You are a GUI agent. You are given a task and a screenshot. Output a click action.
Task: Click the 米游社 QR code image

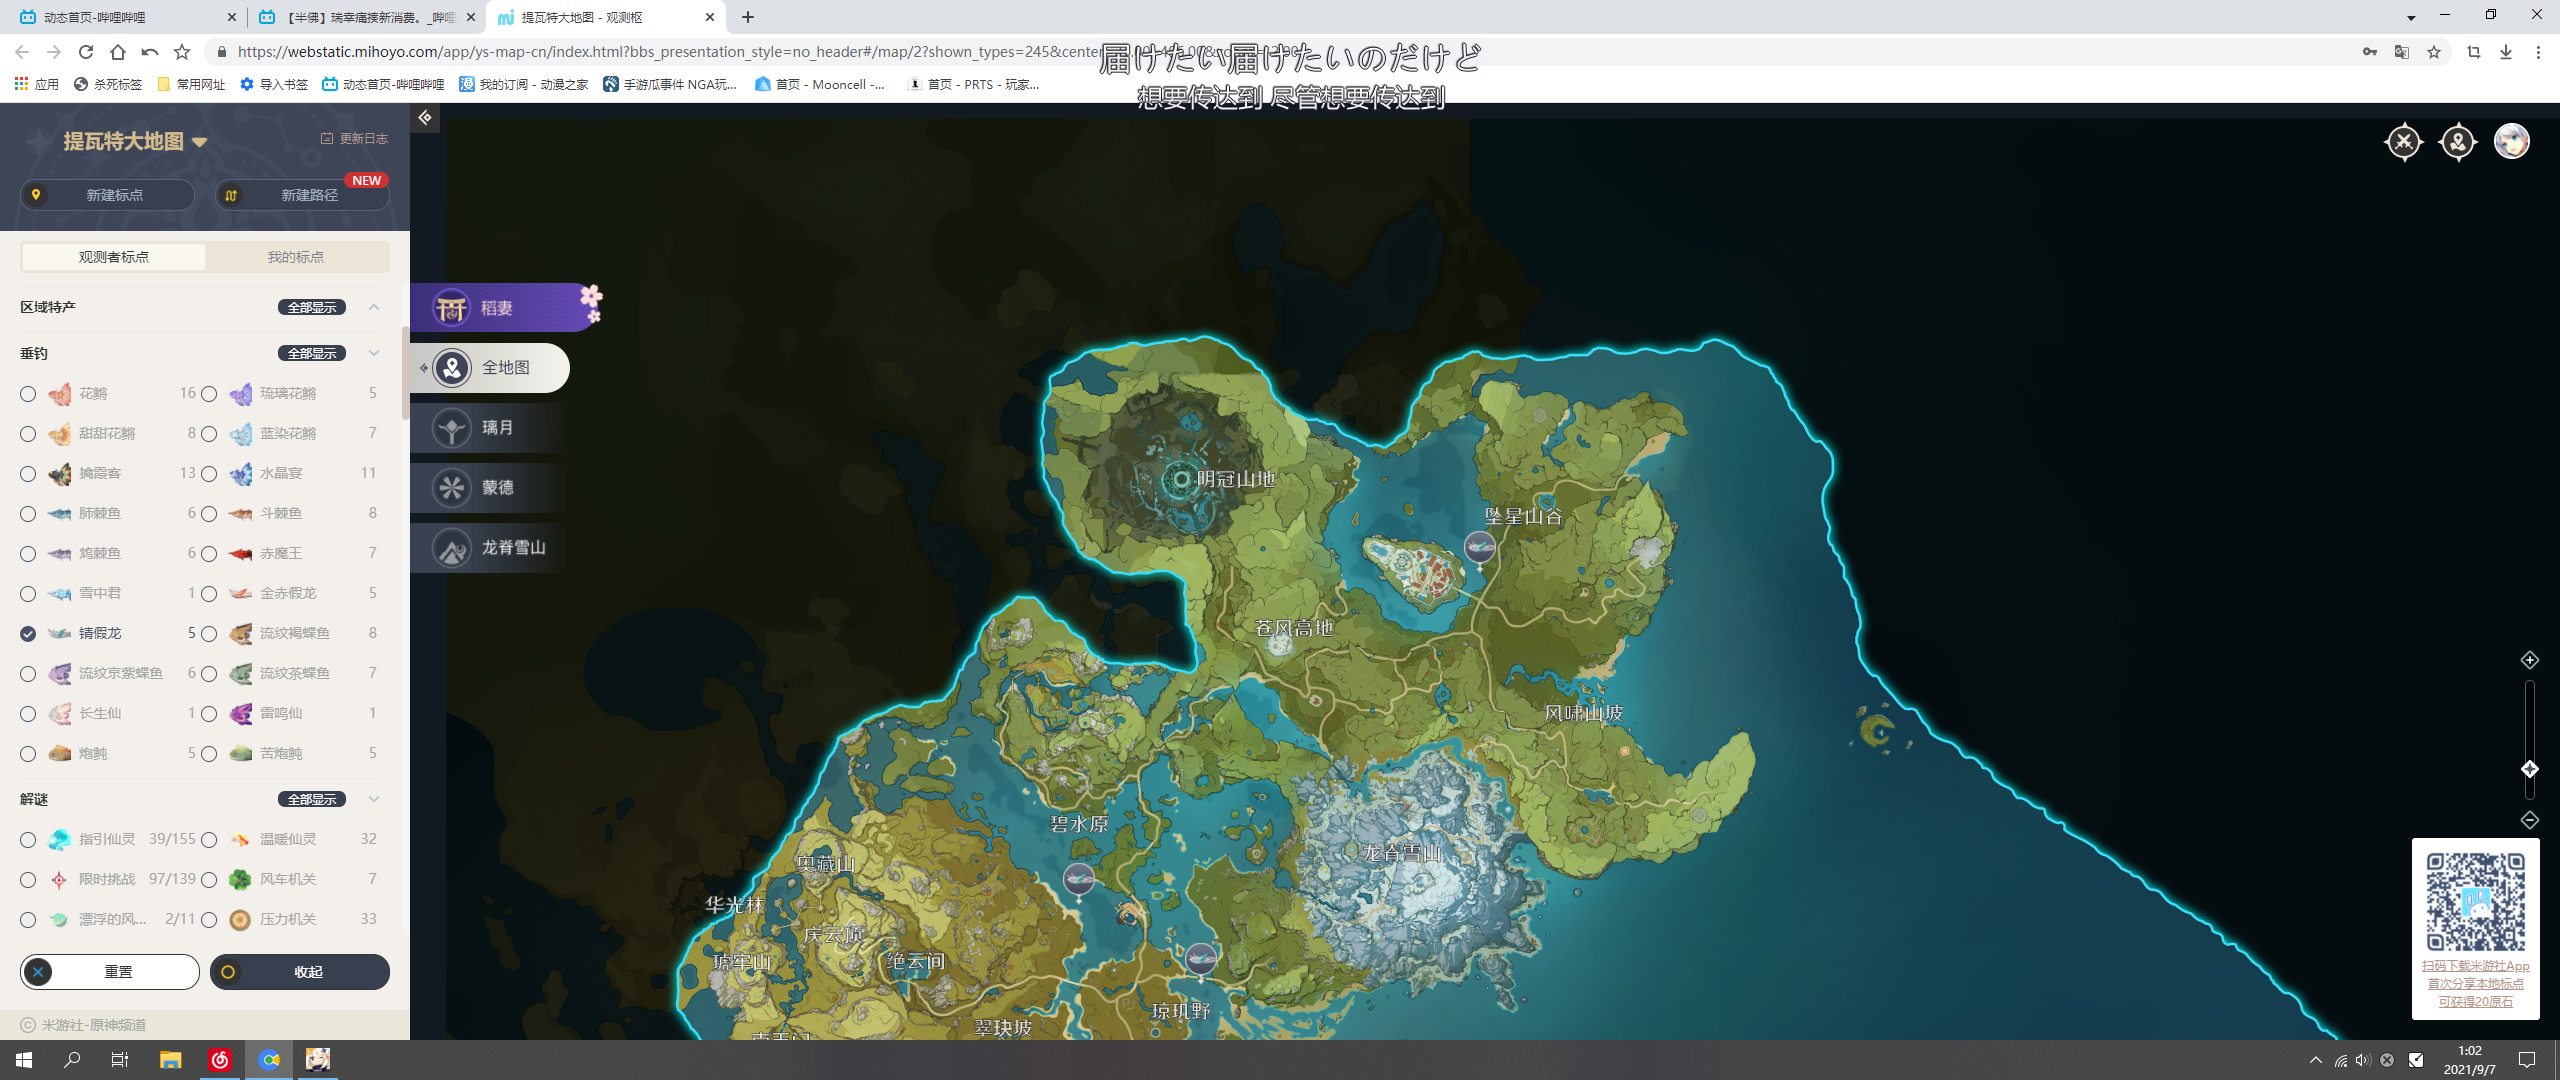tap(2476, 902)
